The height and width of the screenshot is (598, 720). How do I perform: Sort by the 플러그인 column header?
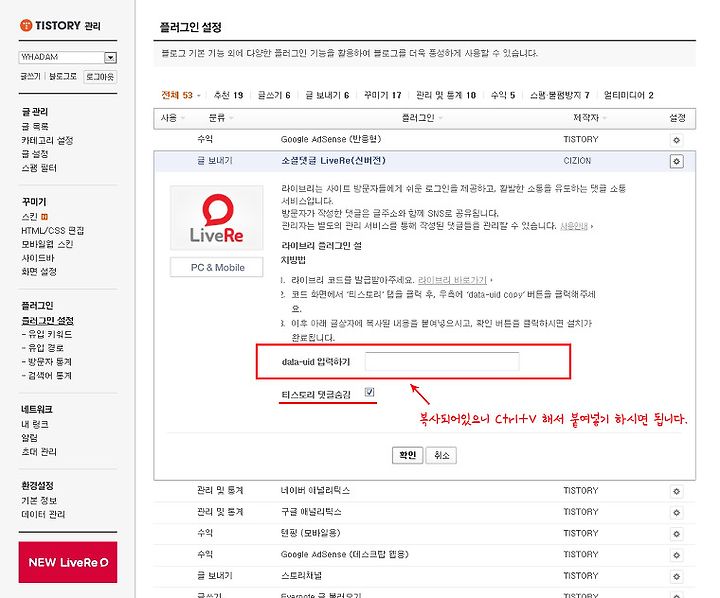pos(422,118)
